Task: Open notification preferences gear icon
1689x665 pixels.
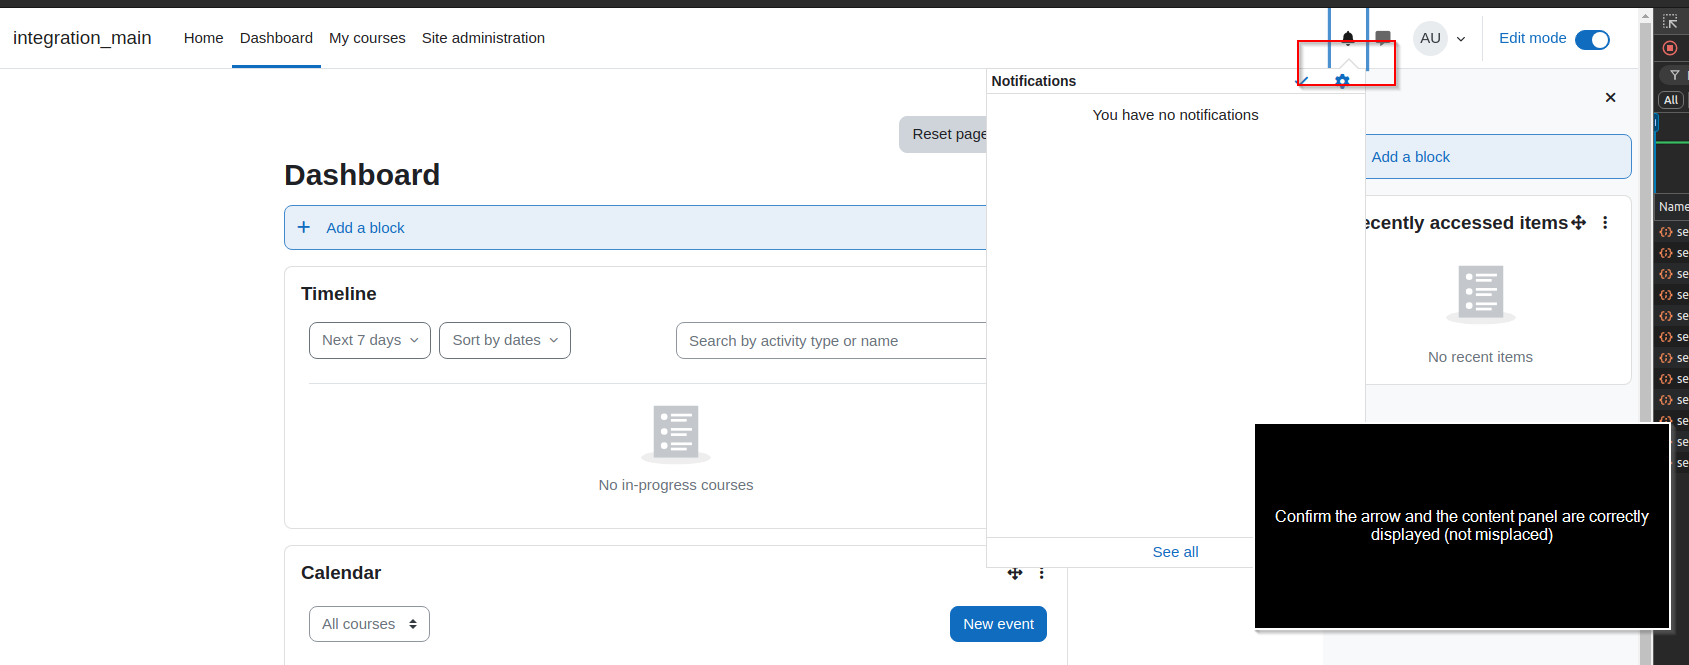Action: tap(1342, 81)
